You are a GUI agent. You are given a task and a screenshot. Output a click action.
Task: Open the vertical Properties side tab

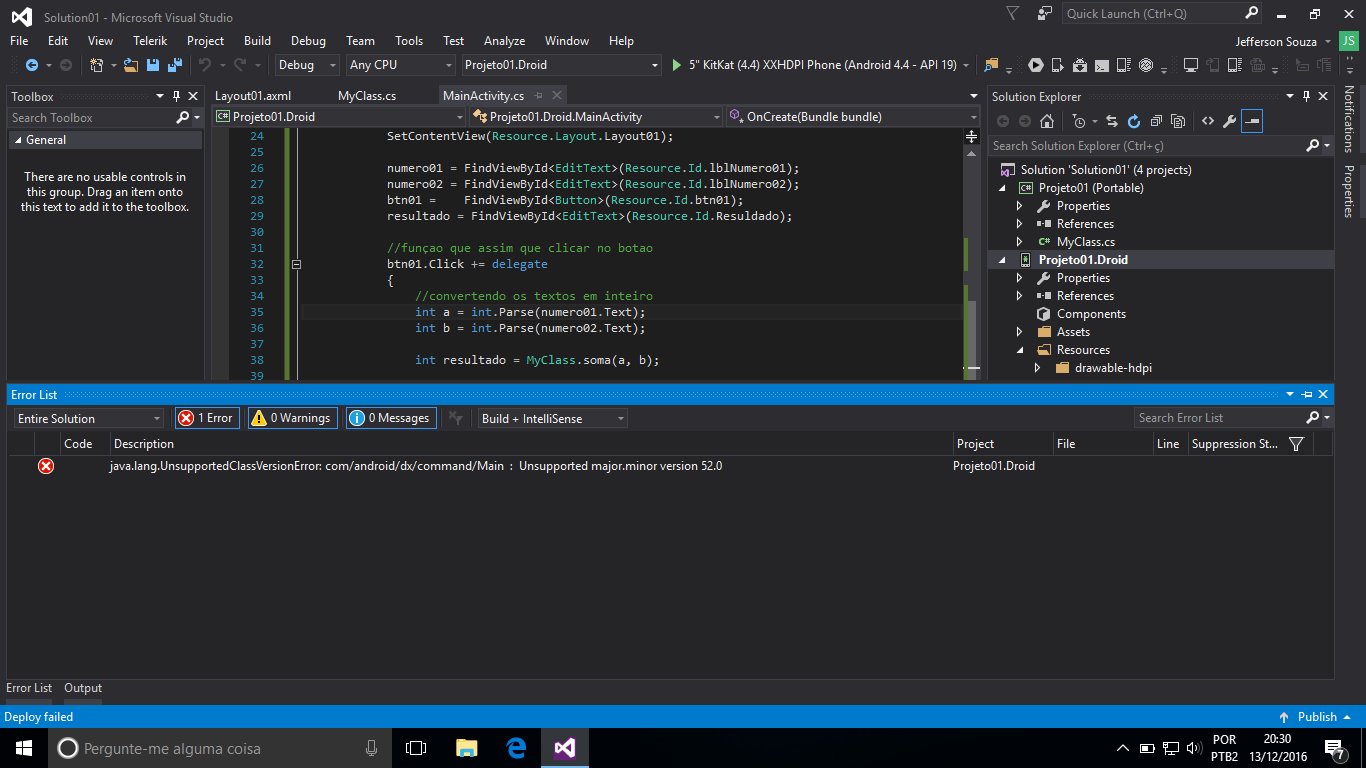click(1348, 191)
